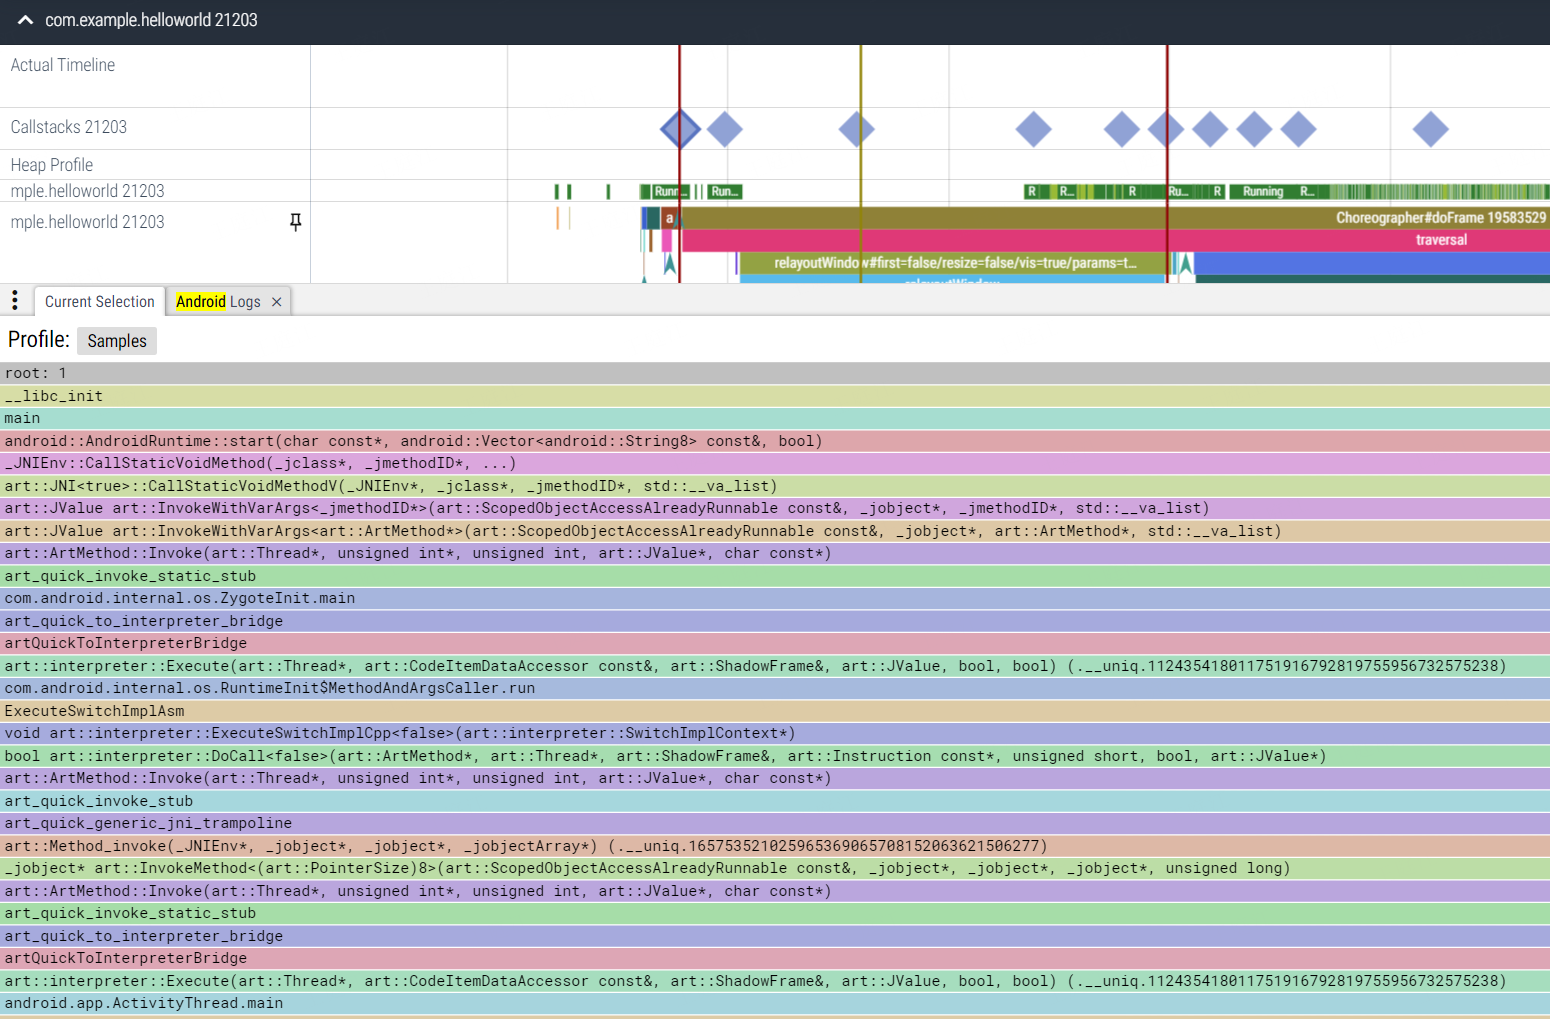Select the art_quick_invoke_stub frame
1550x1019 pixels.
775,801
